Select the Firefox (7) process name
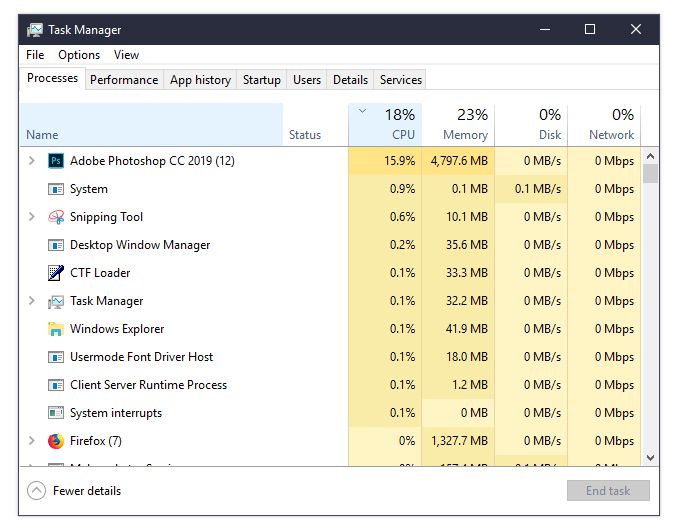 click(x=96, y=441)
